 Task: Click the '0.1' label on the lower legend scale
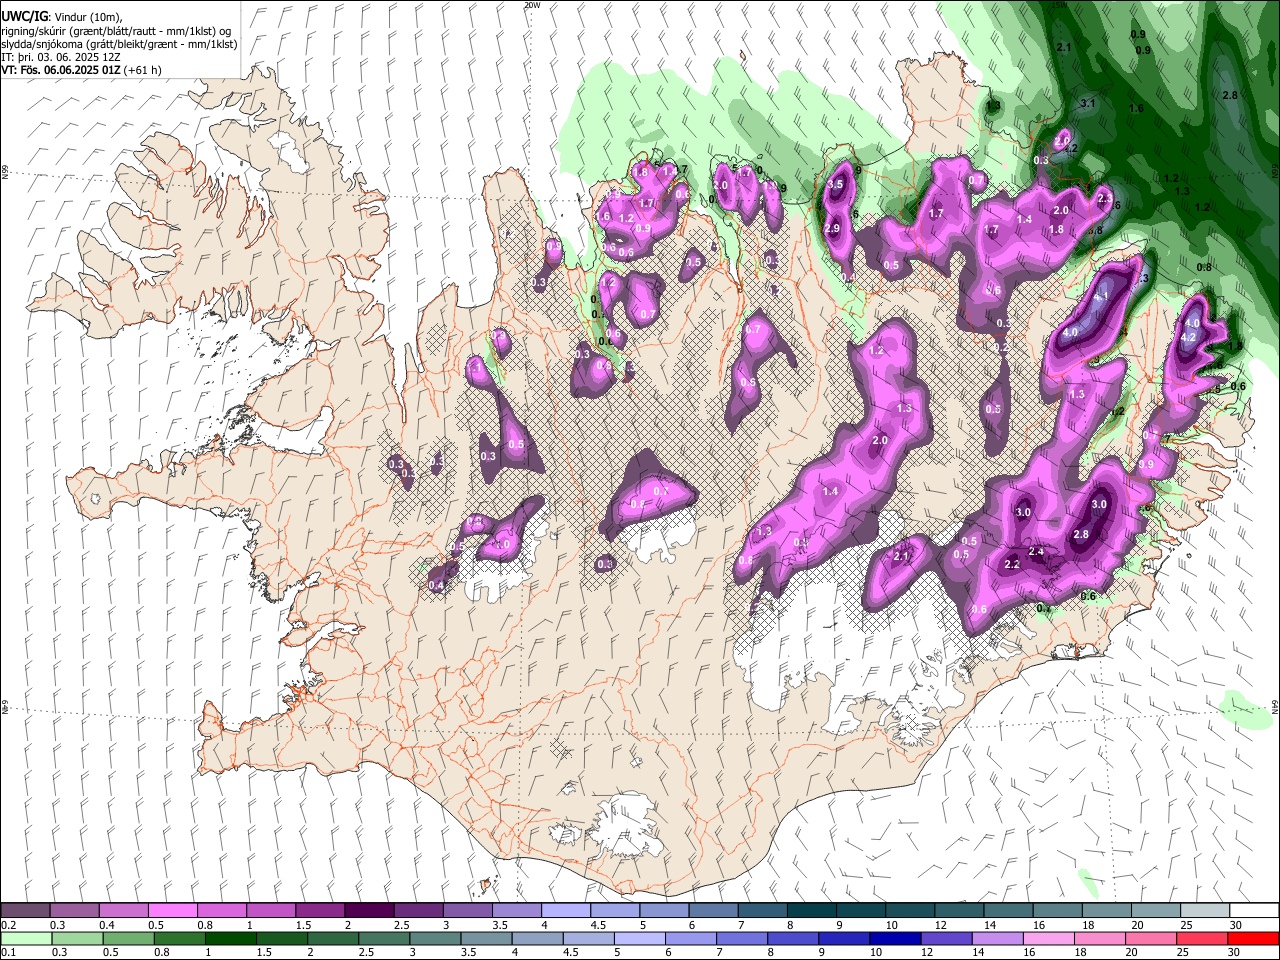tap(9, 952)
